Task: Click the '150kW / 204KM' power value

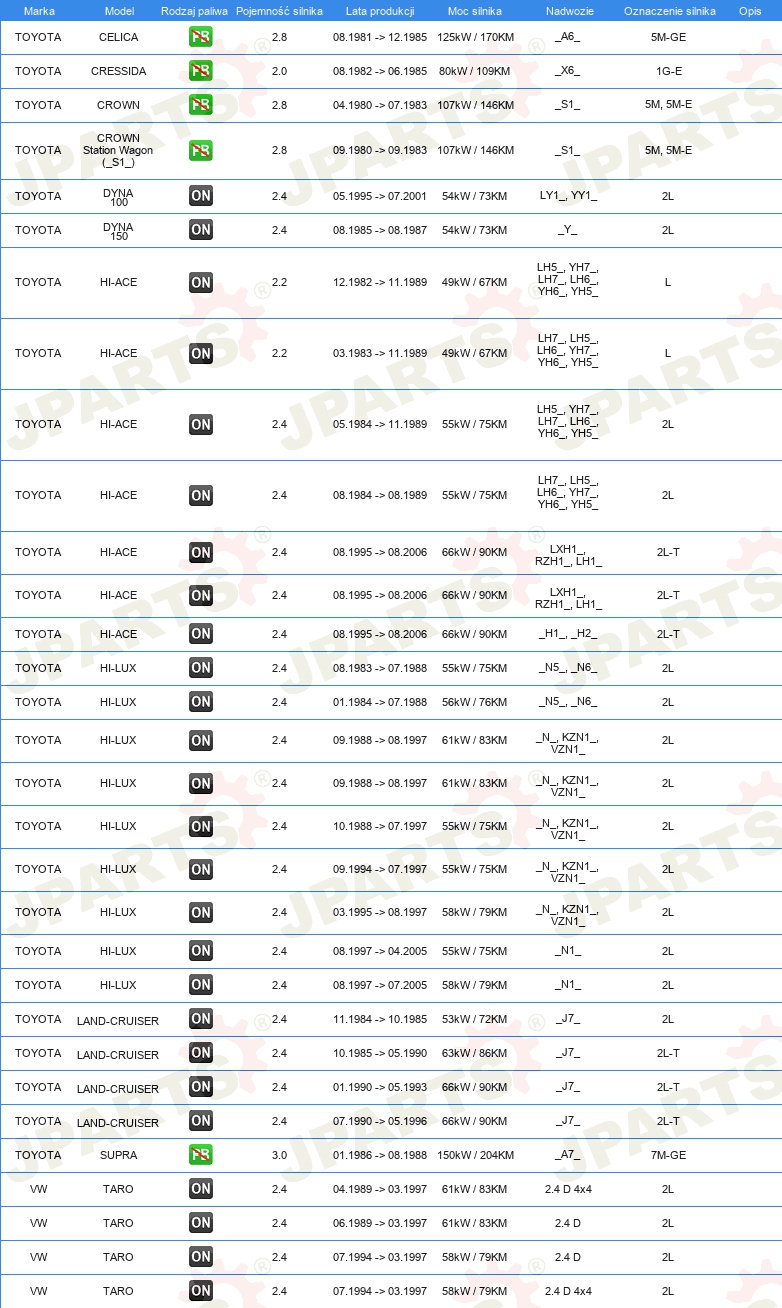Action: [x=476, y=1155]
